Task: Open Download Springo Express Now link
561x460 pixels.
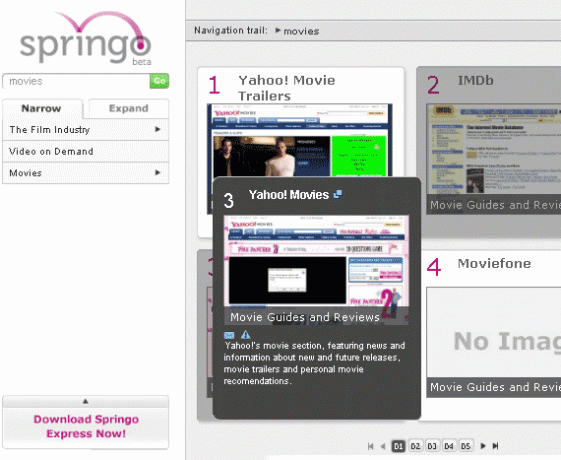Action: pos(86,426)
